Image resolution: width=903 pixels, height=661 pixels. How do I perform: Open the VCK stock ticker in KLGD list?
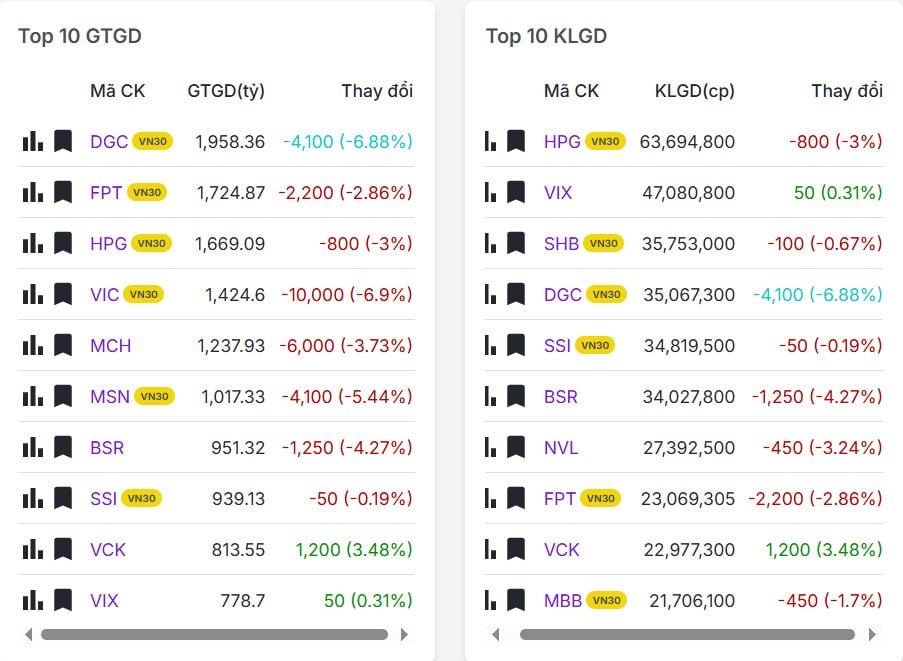coord(563,549)
